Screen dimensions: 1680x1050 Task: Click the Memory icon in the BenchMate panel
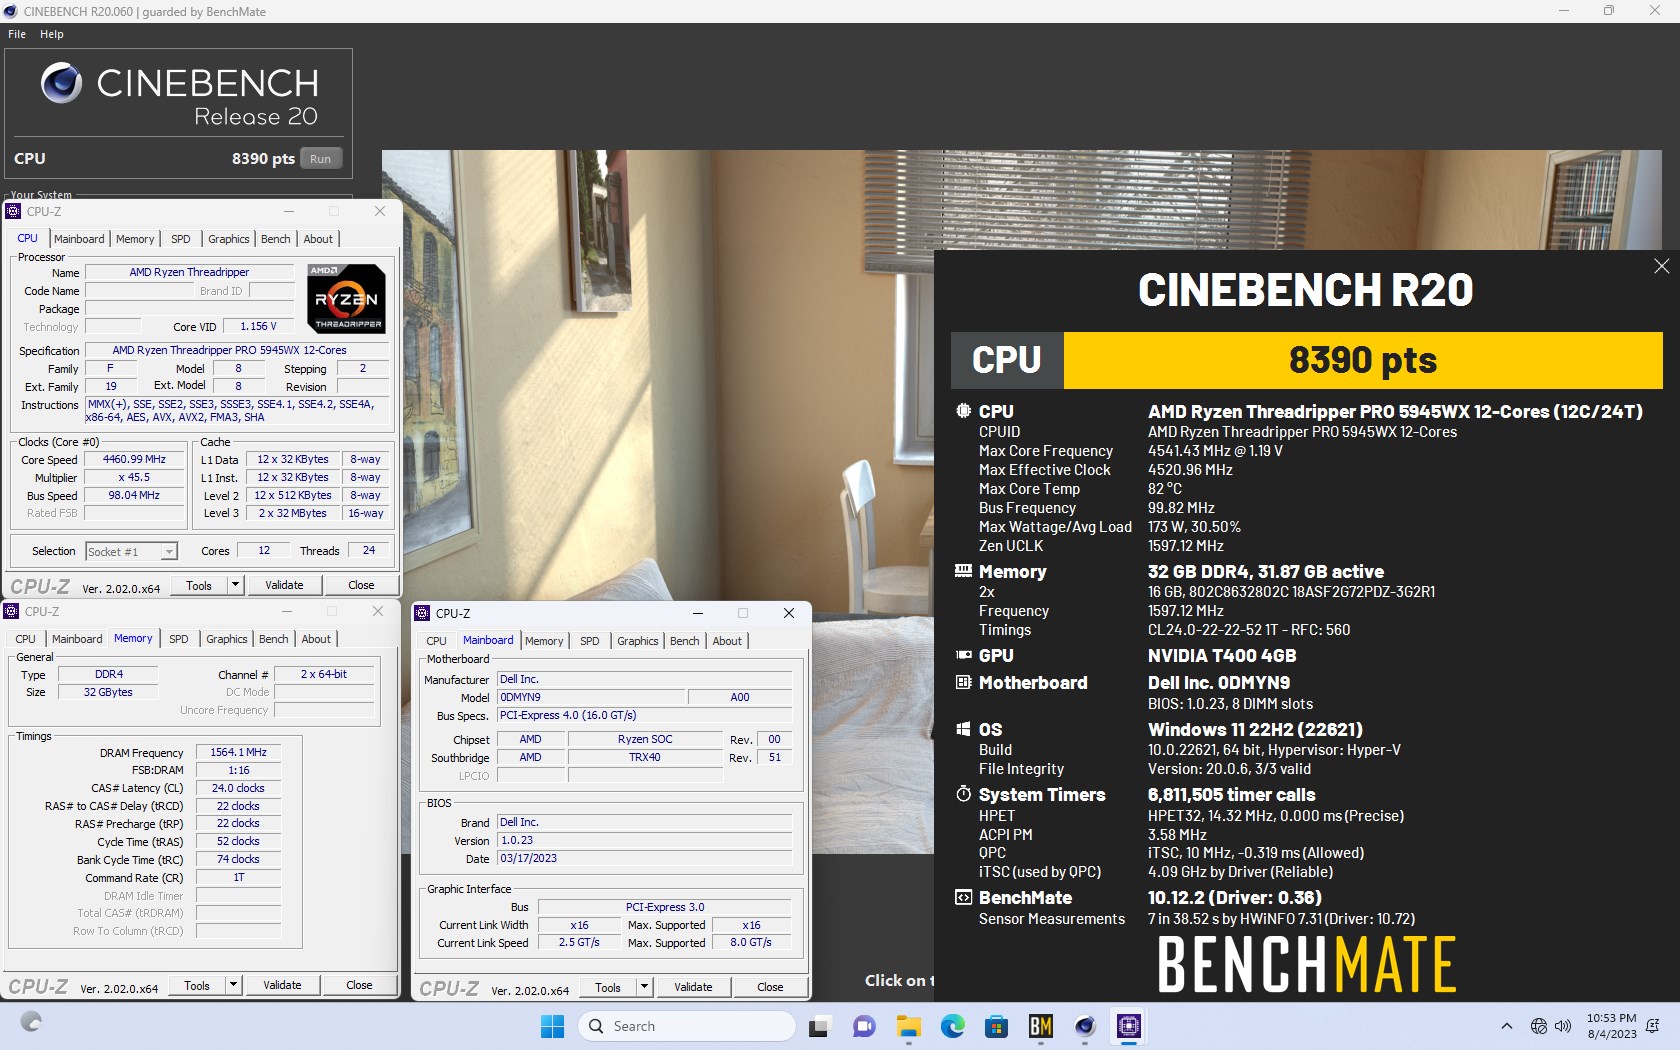[x=963, y=571]
